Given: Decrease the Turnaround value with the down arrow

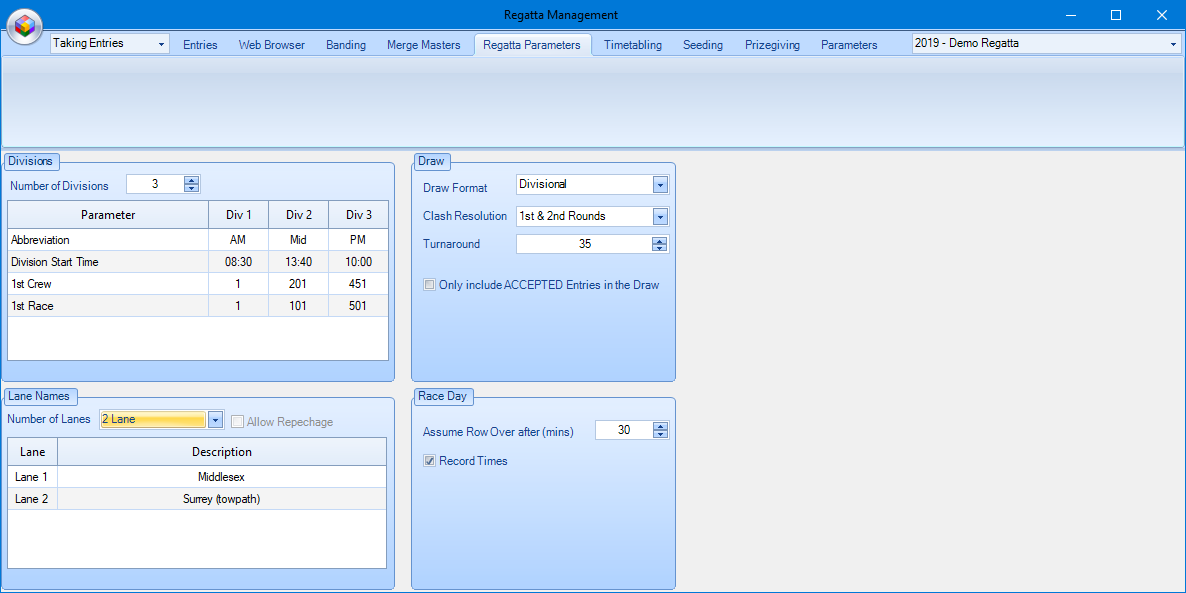Looking at the screenshot, I should tap(660, 248).
